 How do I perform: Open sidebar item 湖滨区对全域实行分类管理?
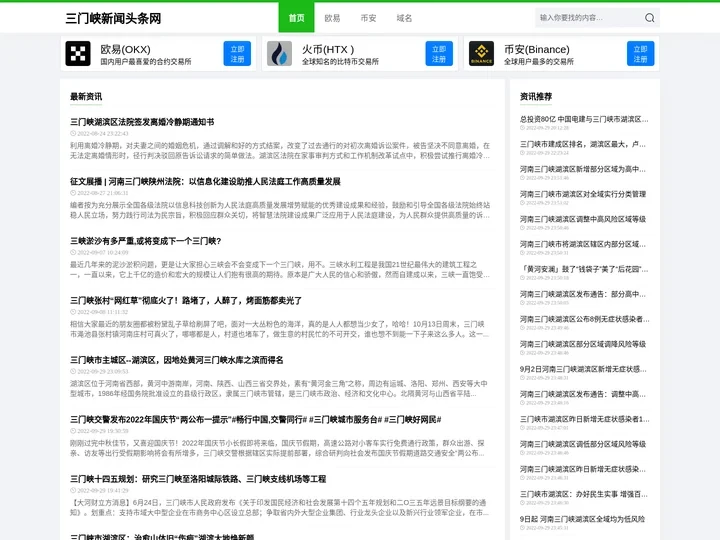pyautogui.click(x=583, y=194)
